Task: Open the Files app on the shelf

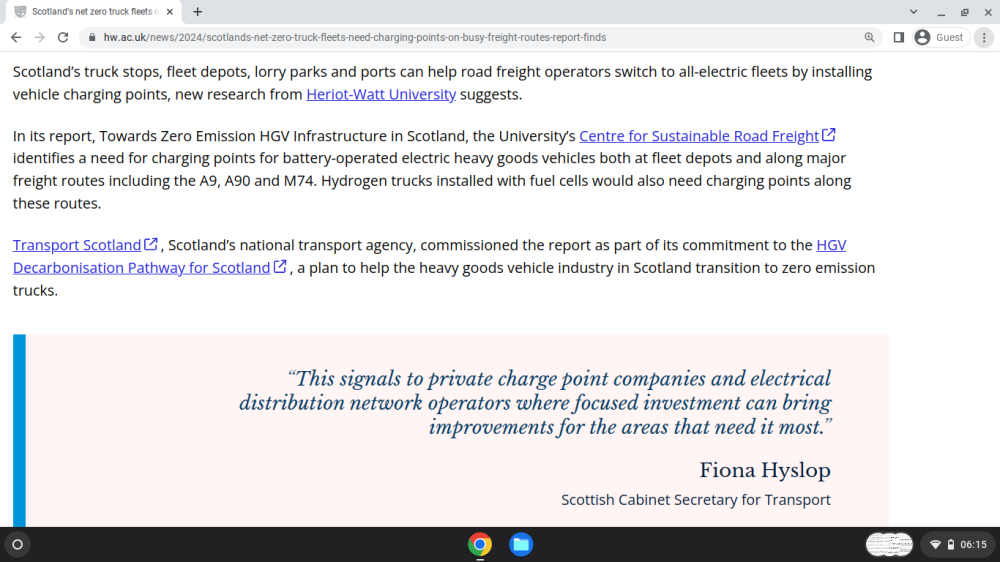Action: coord(521,545)
